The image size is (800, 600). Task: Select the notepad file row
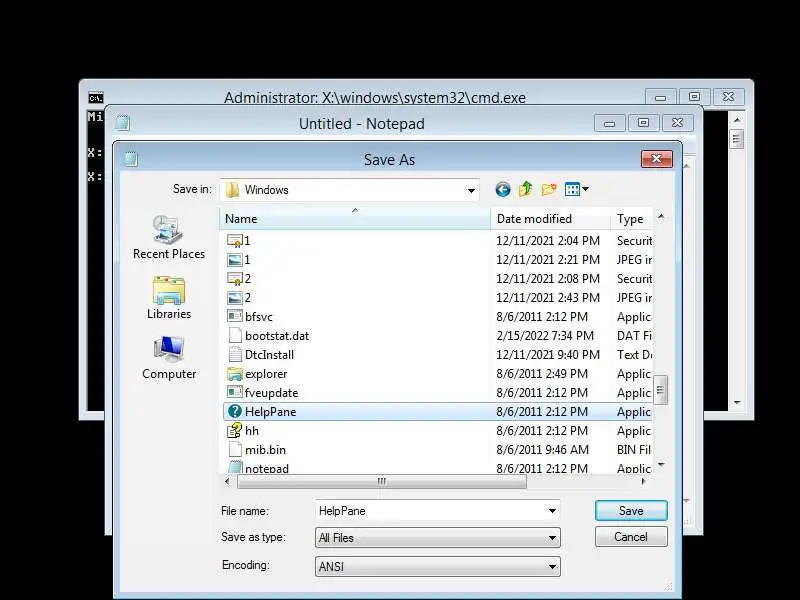coord(438,468)
